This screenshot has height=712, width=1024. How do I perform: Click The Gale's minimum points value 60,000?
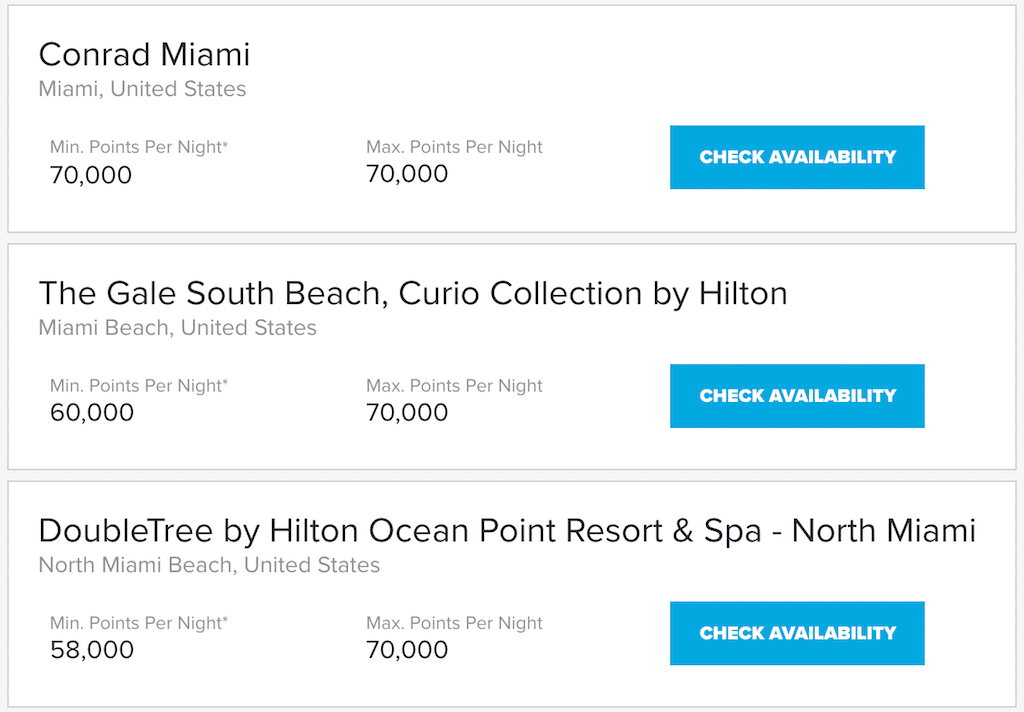pyautogui.click(x=92, y=413)
